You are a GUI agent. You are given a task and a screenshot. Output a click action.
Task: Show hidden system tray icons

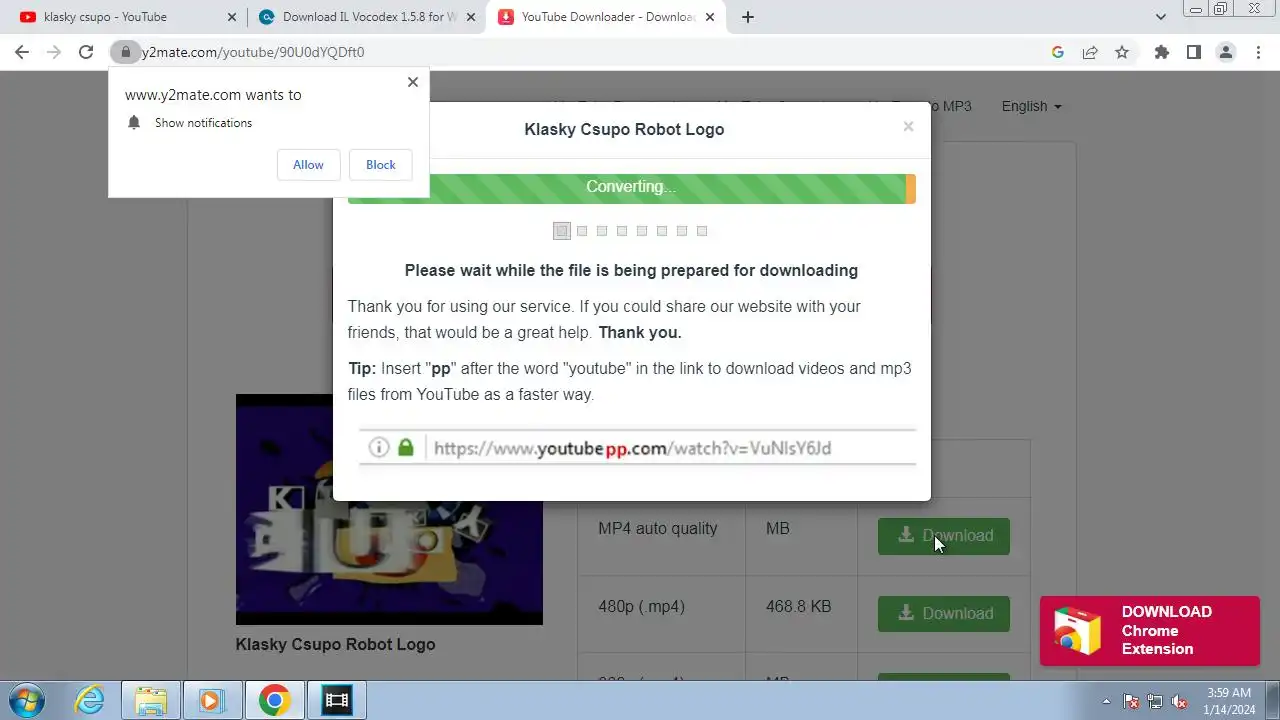1106,701
